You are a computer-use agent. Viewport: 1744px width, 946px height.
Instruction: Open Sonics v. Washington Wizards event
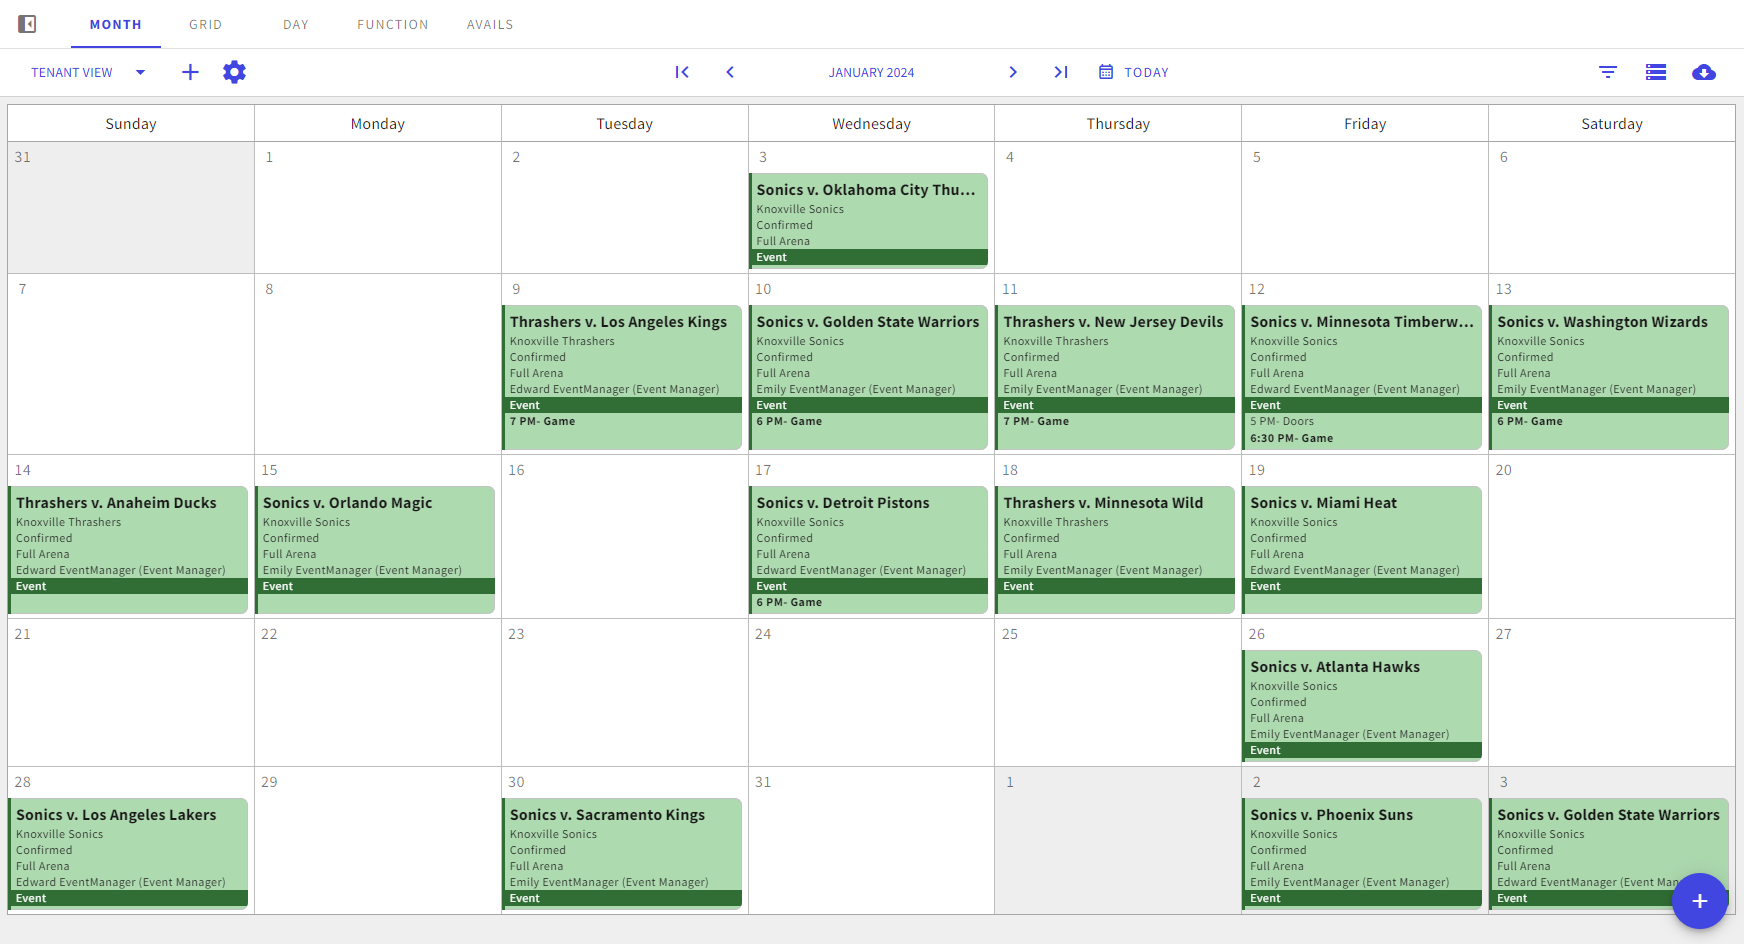point(1609,377)
